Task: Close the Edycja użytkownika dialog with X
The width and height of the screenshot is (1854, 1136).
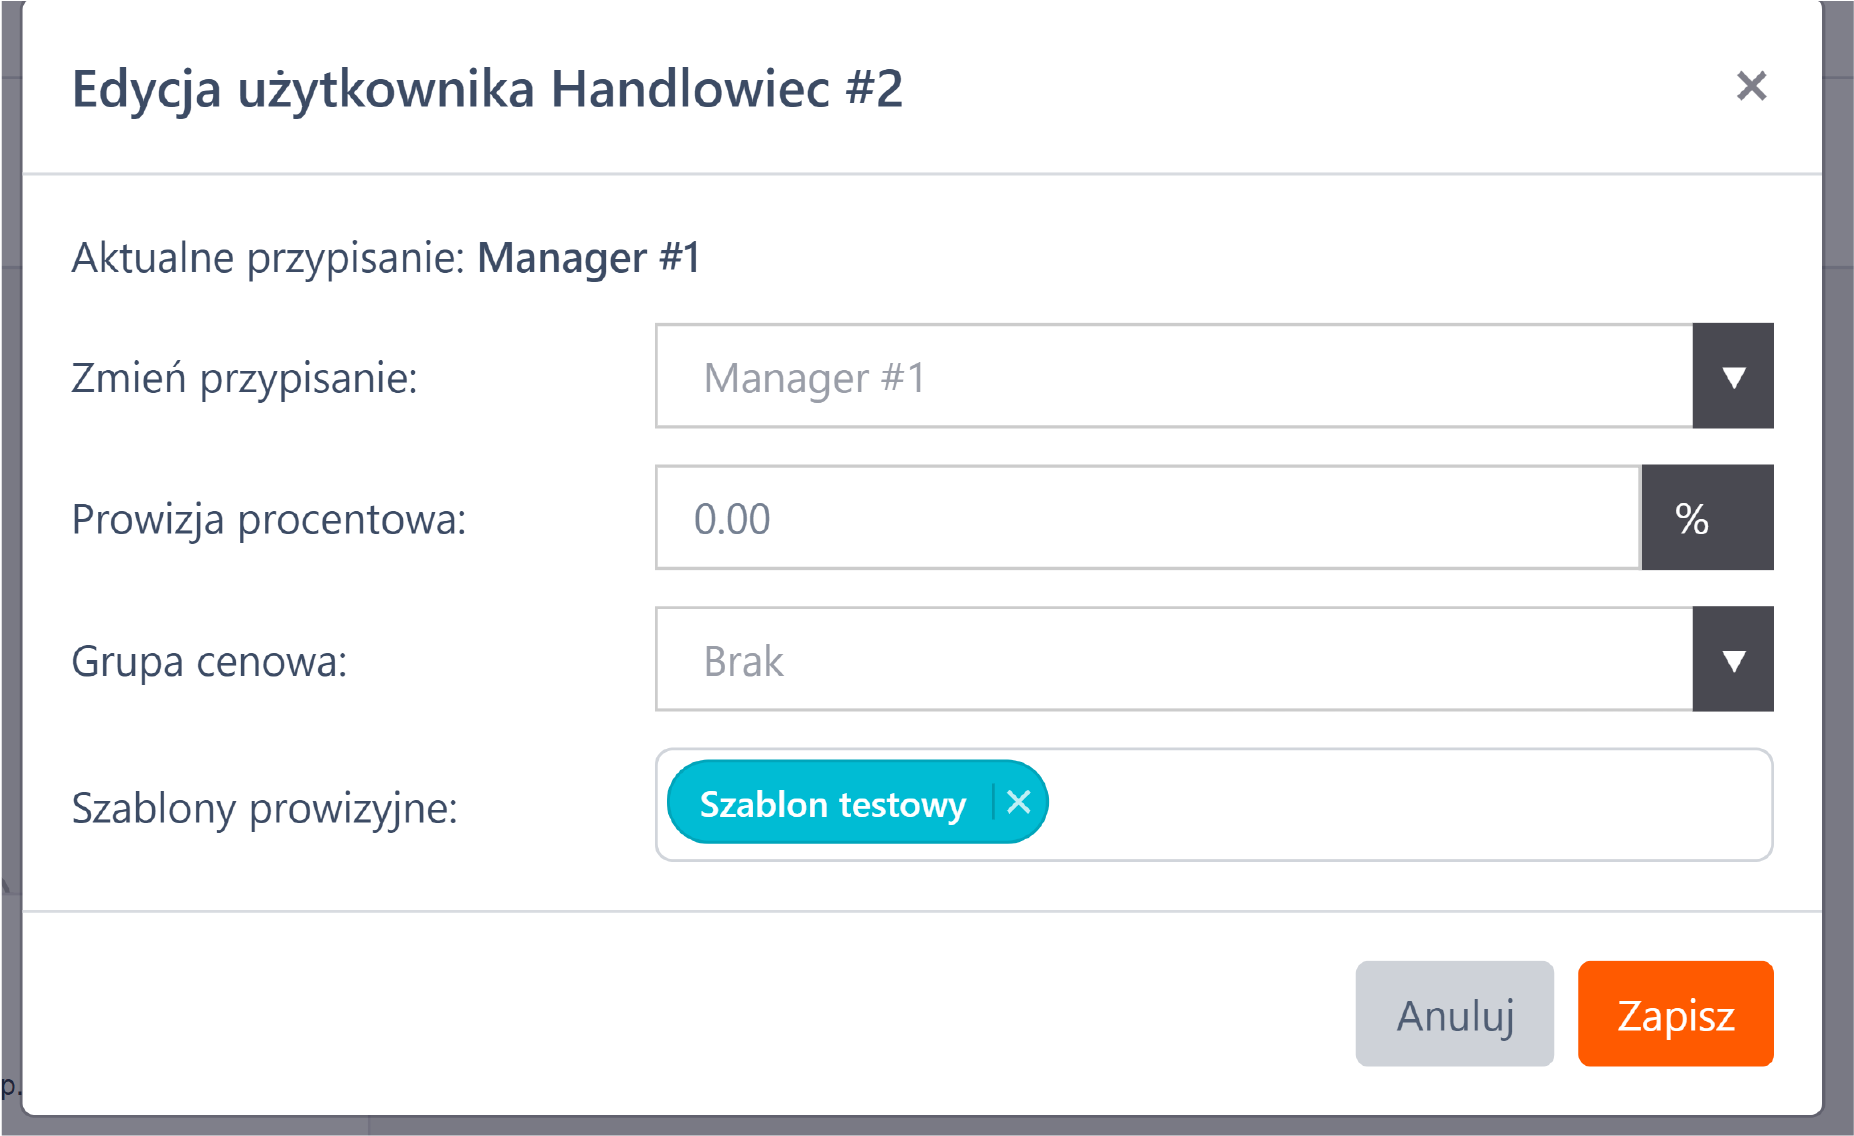Action: tap(1751, 87)
